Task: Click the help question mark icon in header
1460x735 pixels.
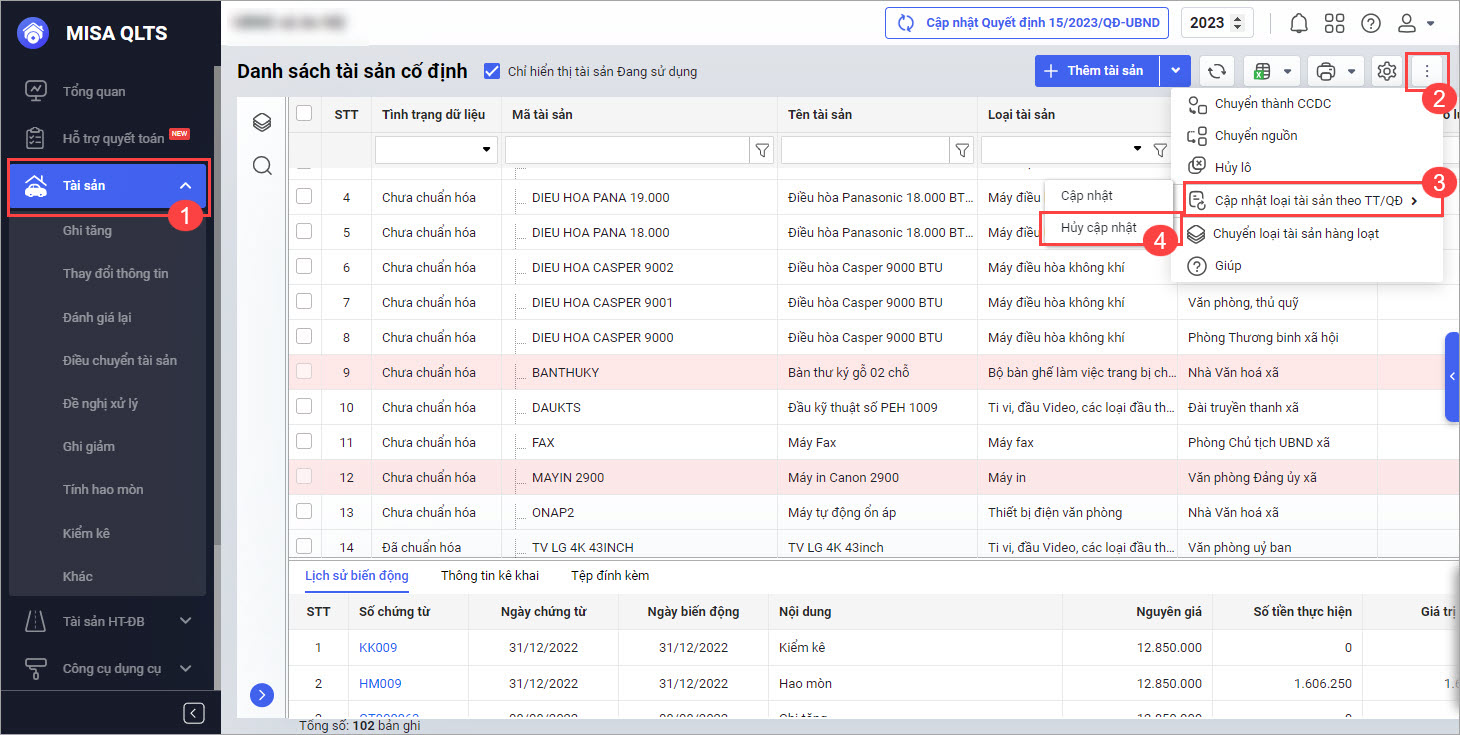Action: (x=1371, y=23)
